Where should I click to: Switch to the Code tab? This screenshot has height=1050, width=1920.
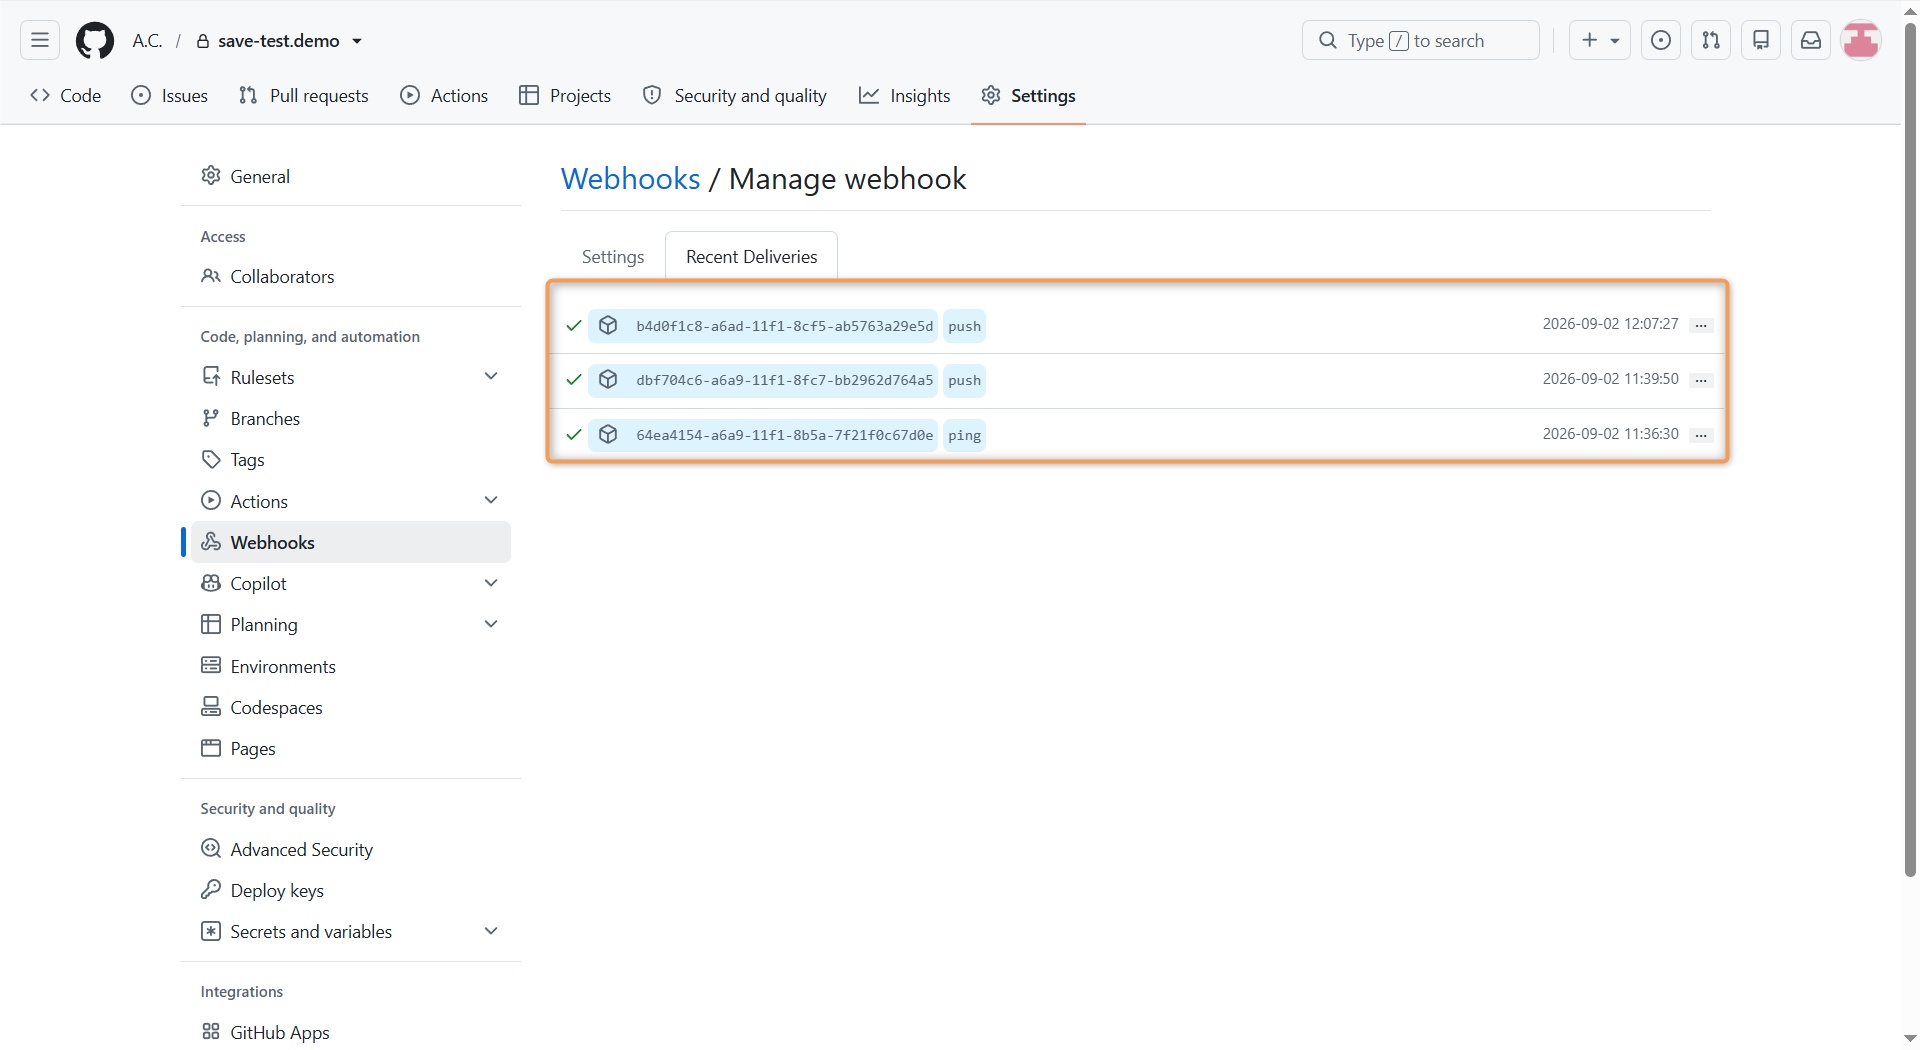point(66,96)
